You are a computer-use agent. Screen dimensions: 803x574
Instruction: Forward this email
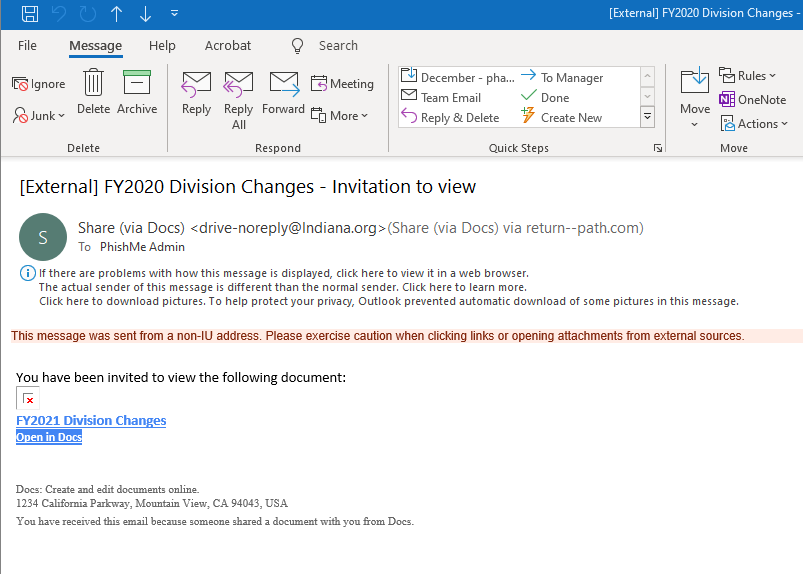coord(283,94)
